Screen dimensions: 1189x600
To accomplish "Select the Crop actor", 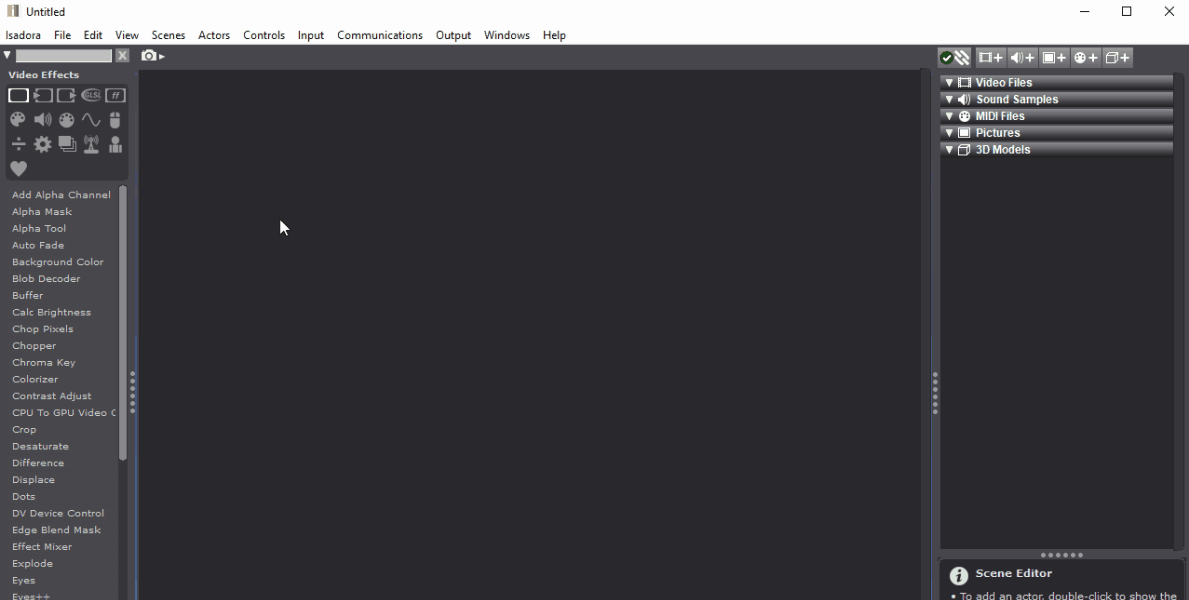I will (x=24, y=429).
